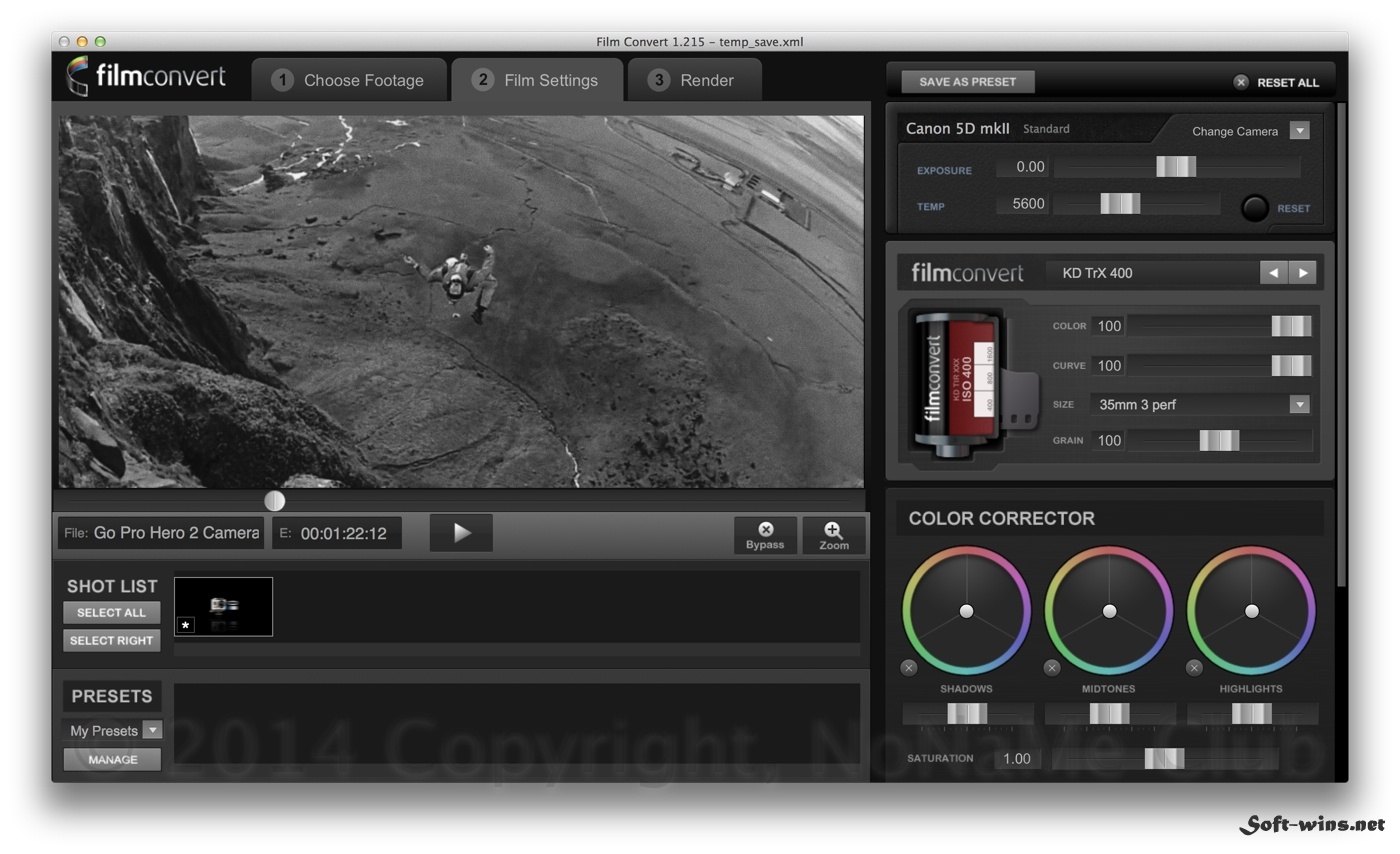Viewport: 1400px width, 854px height.
Task: Toggle the Bypass button
Action: pyautogui.click(x=765, y=535)
